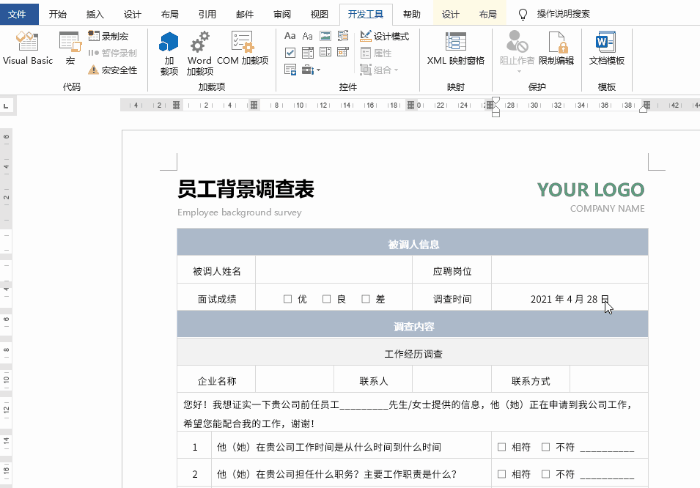700x488 pixels.
Task: Tick the 优 checkbox in 面试成绩
Action: pyautogui.click(x=288, y=299)
